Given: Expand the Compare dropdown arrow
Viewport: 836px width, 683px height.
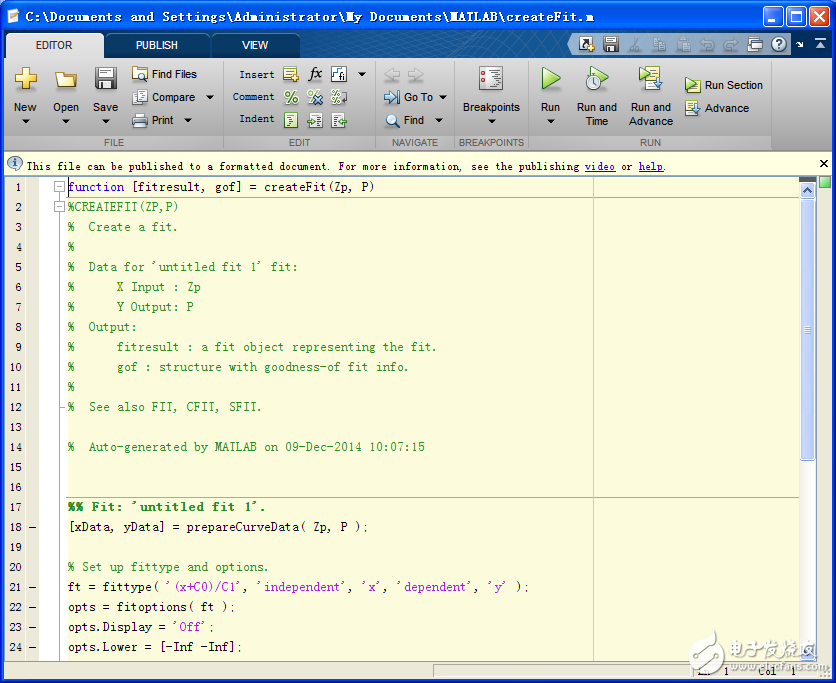Looking at the screenshot, I should click(210, 98).
